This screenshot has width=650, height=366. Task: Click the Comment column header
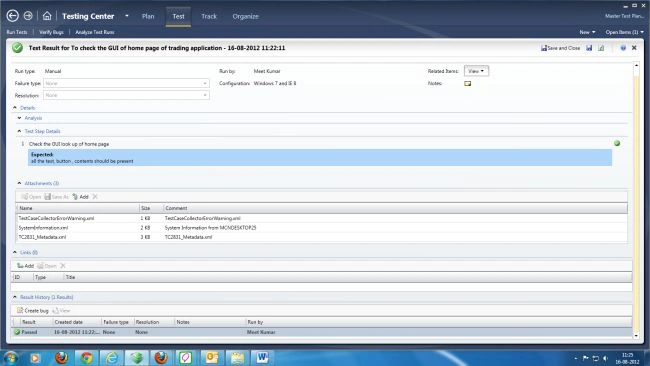point(395,208)
